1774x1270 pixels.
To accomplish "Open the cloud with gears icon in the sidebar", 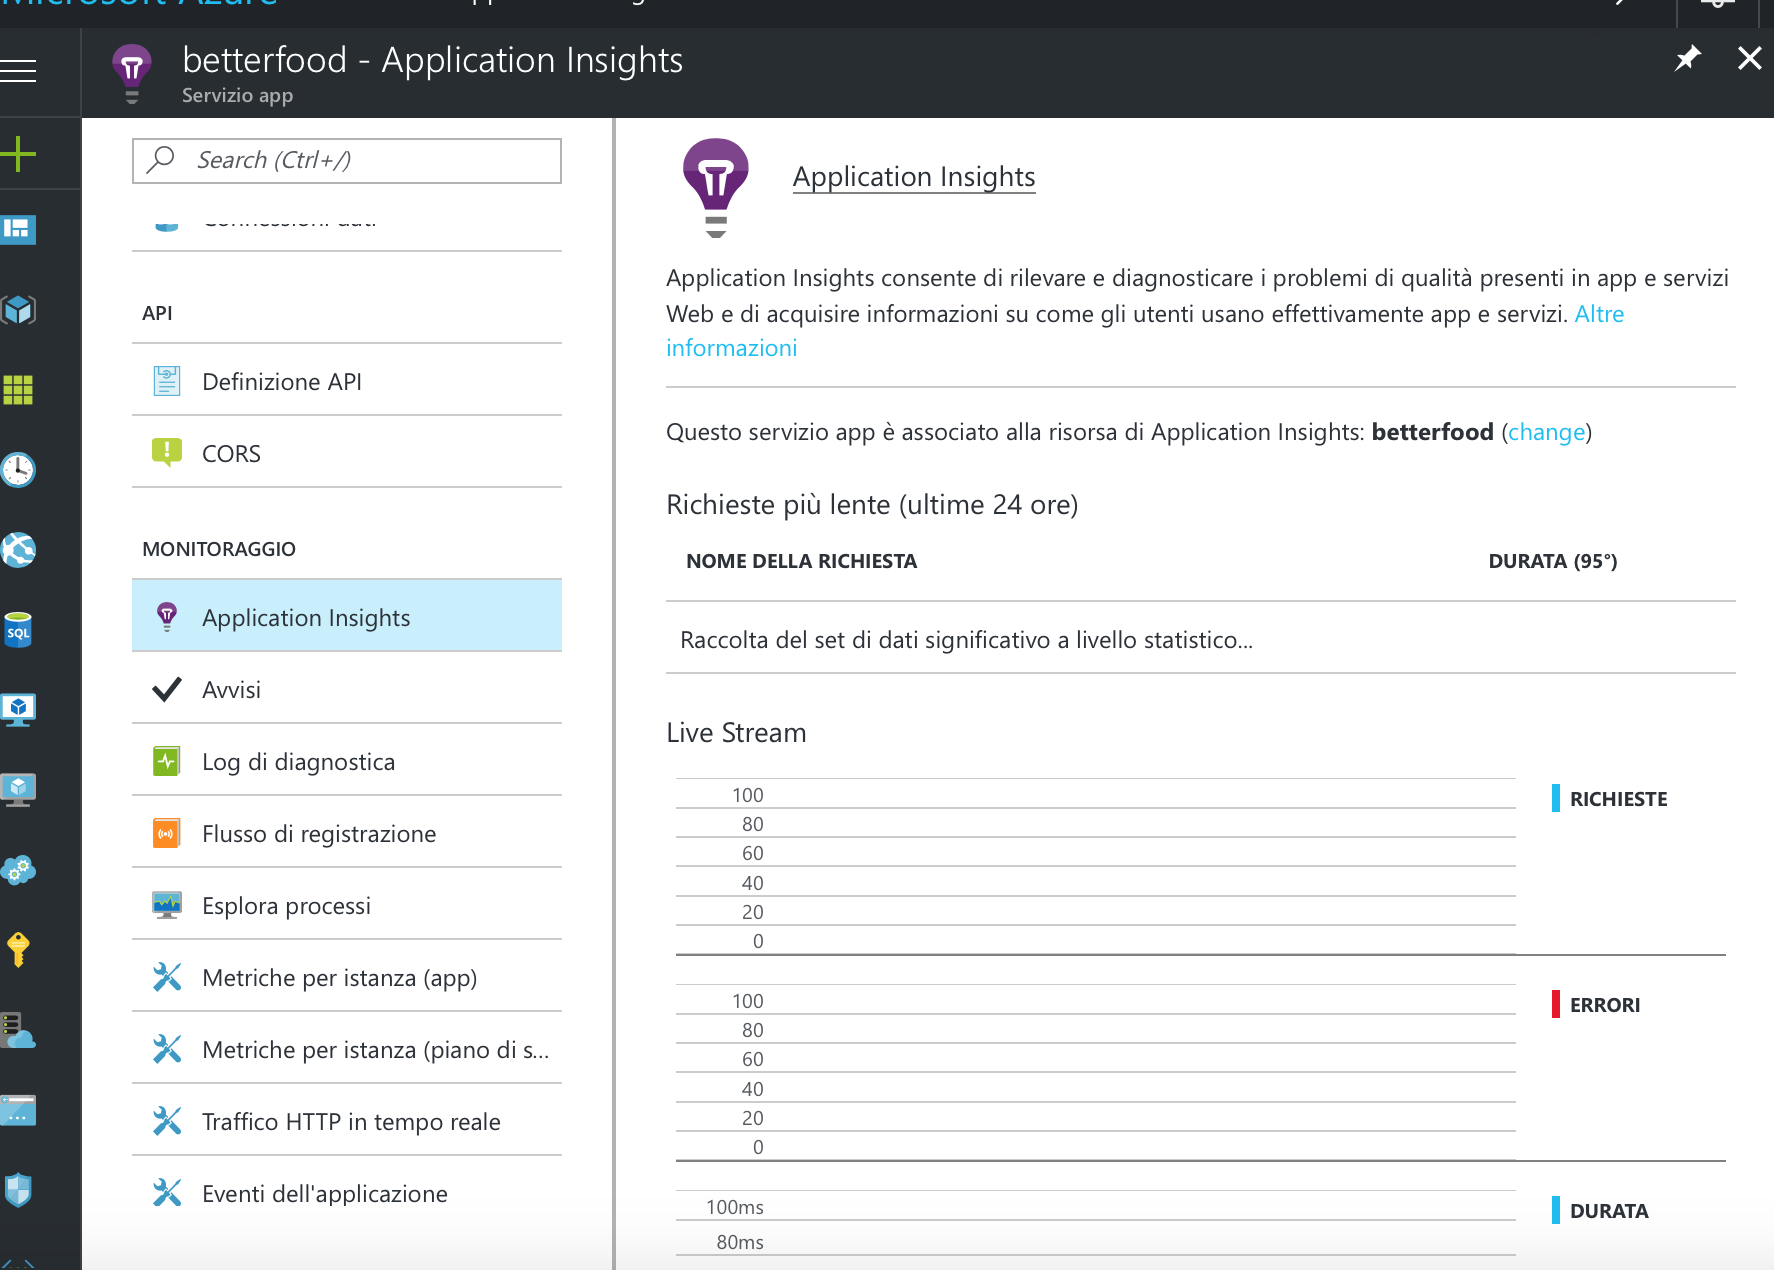I will (x=18, y=870).
